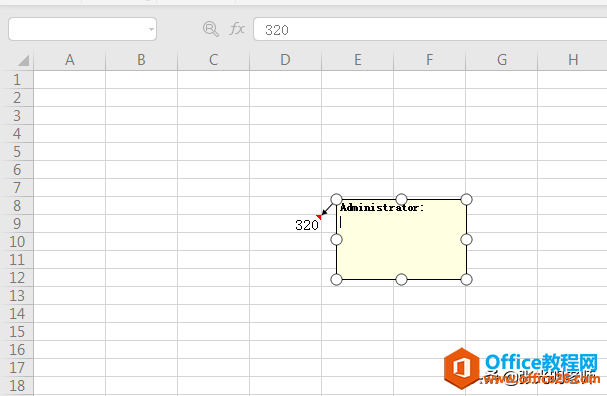Click comment box left-middle resize handle
Screen dimensions: 607x396
(x=336, y=240)
